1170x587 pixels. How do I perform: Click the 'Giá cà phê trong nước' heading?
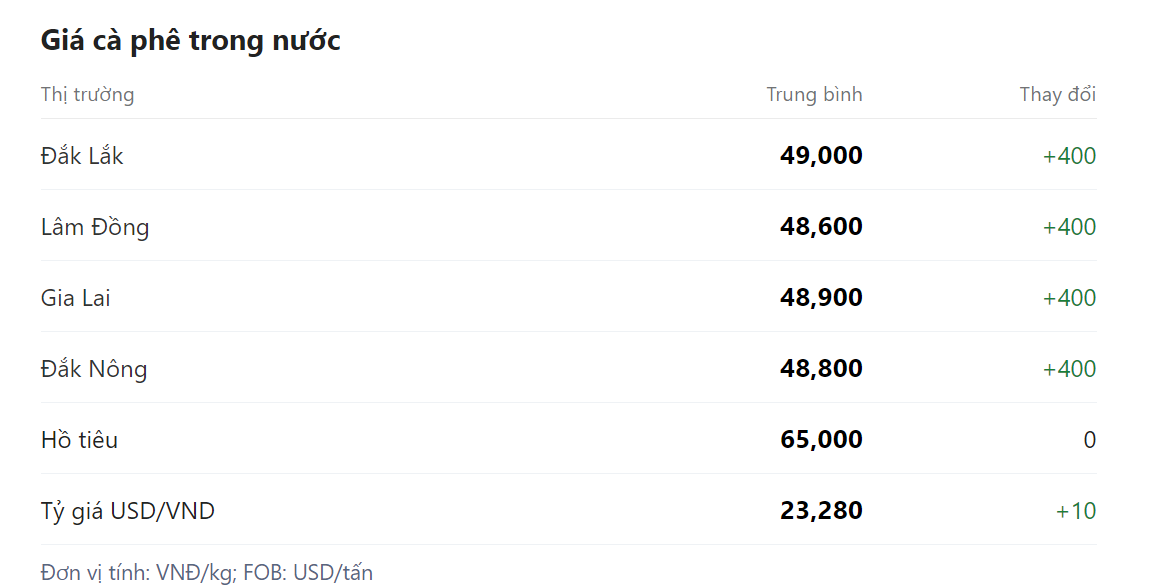tap(190, 40)
